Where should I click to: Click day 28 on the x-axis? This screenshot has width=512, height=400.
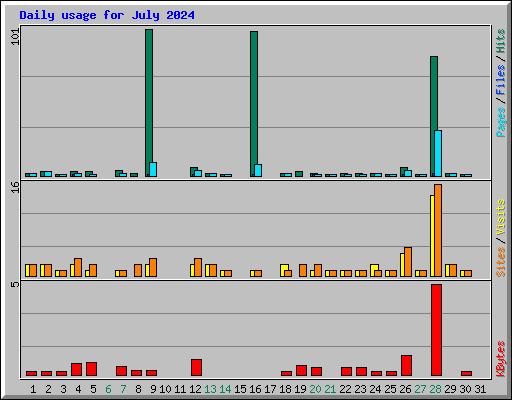tap(435, 389)
